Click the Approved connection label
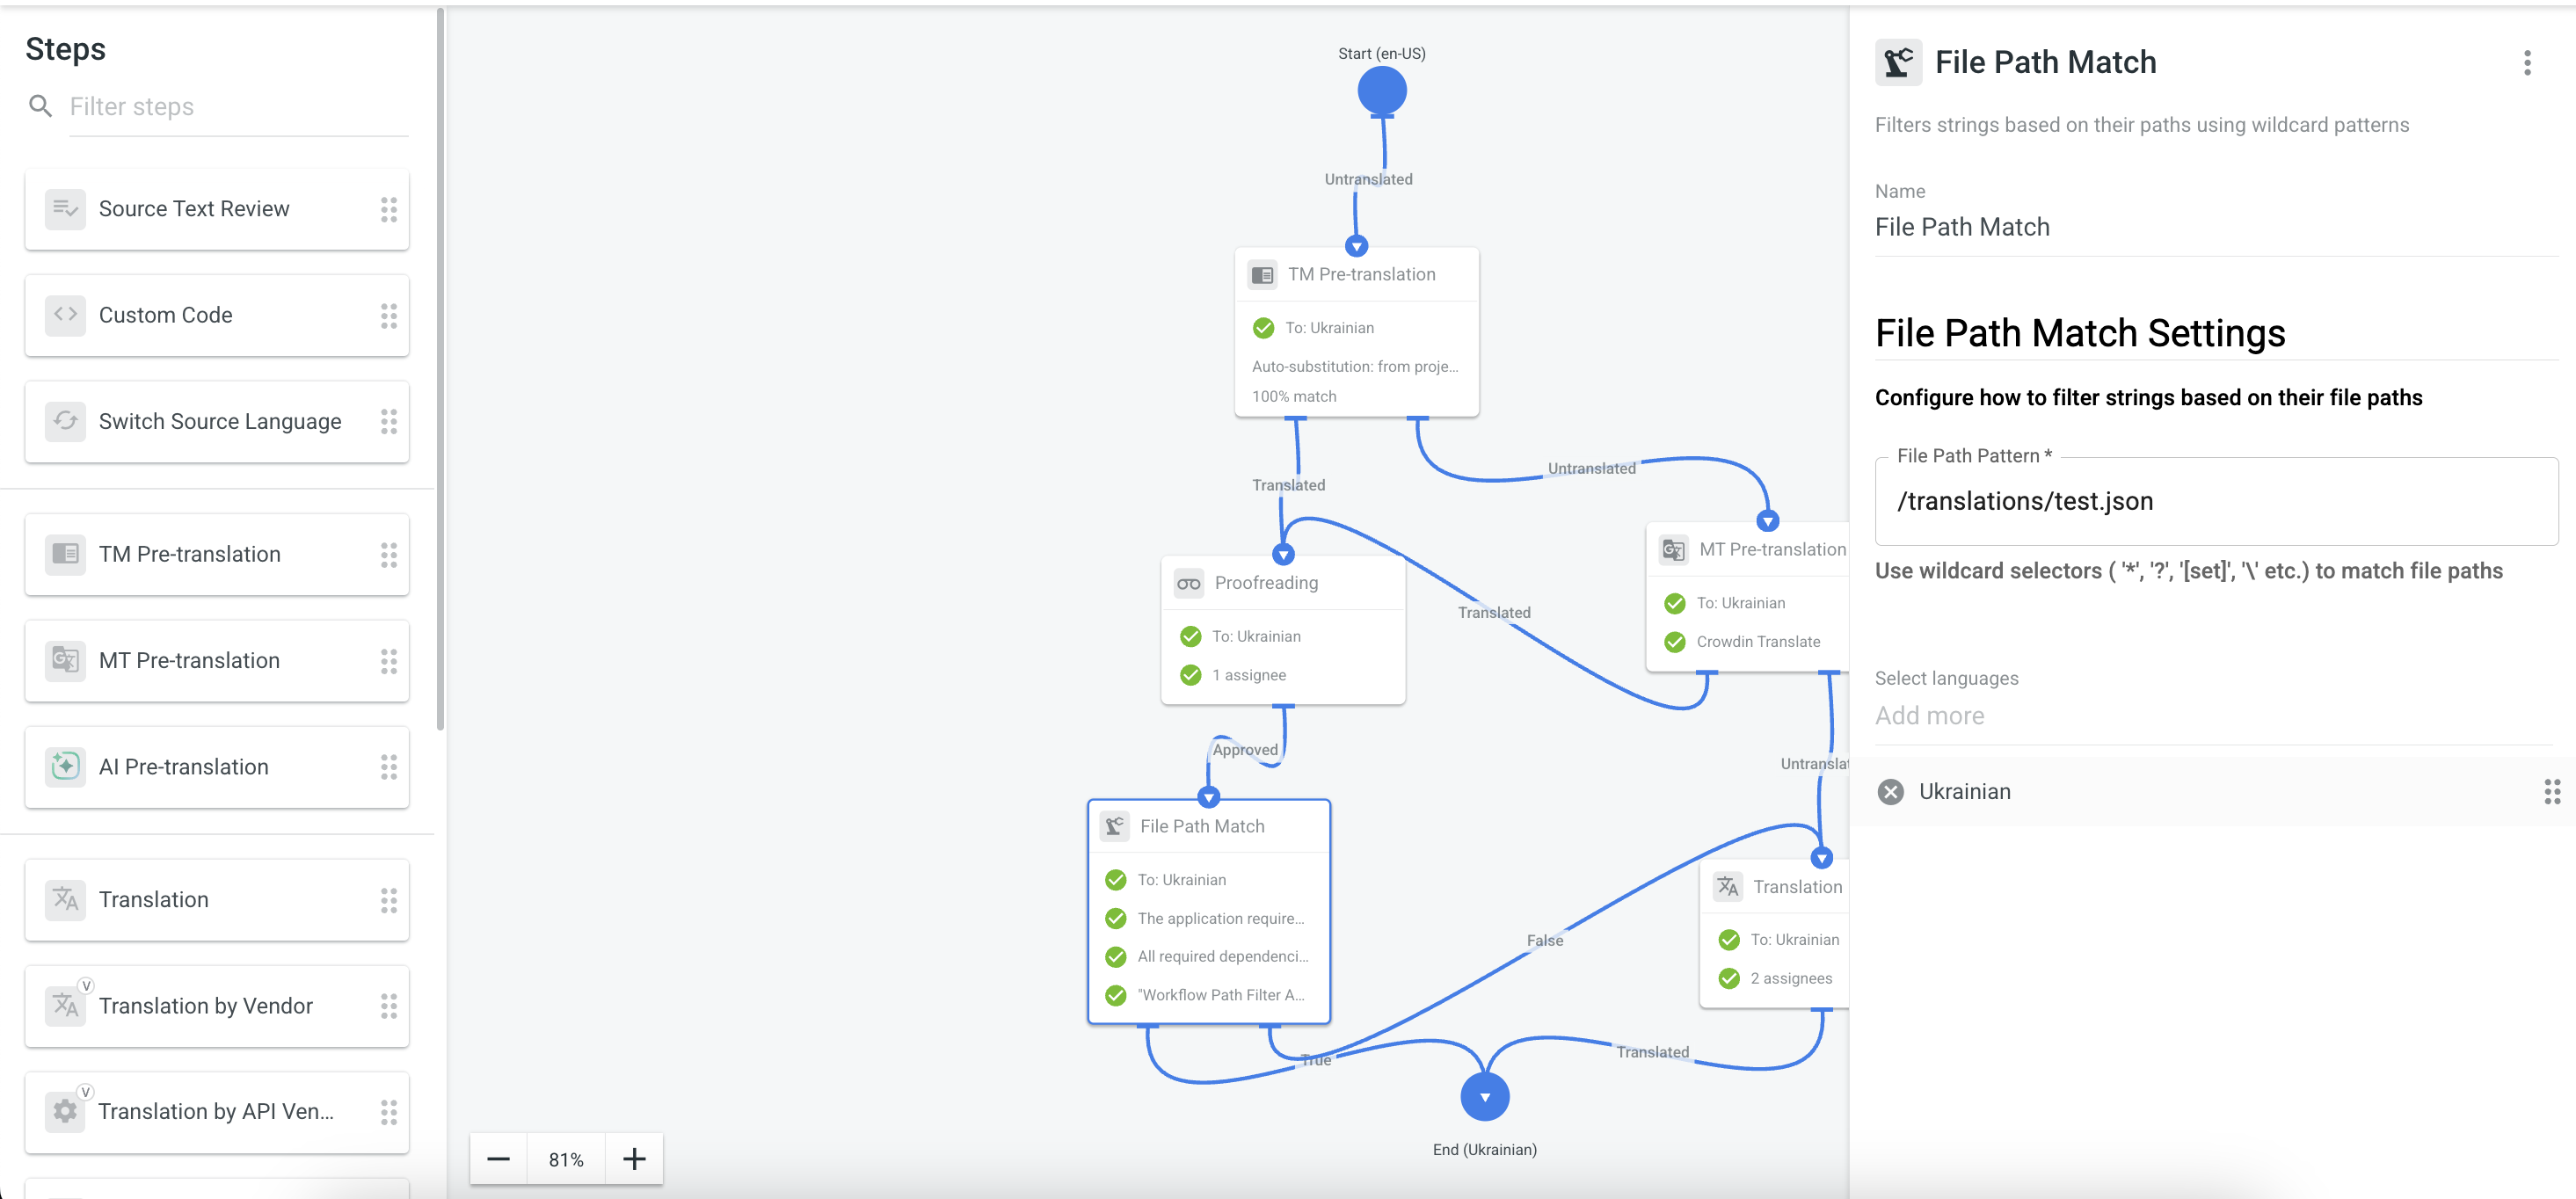 click(x=1245, y=749)
